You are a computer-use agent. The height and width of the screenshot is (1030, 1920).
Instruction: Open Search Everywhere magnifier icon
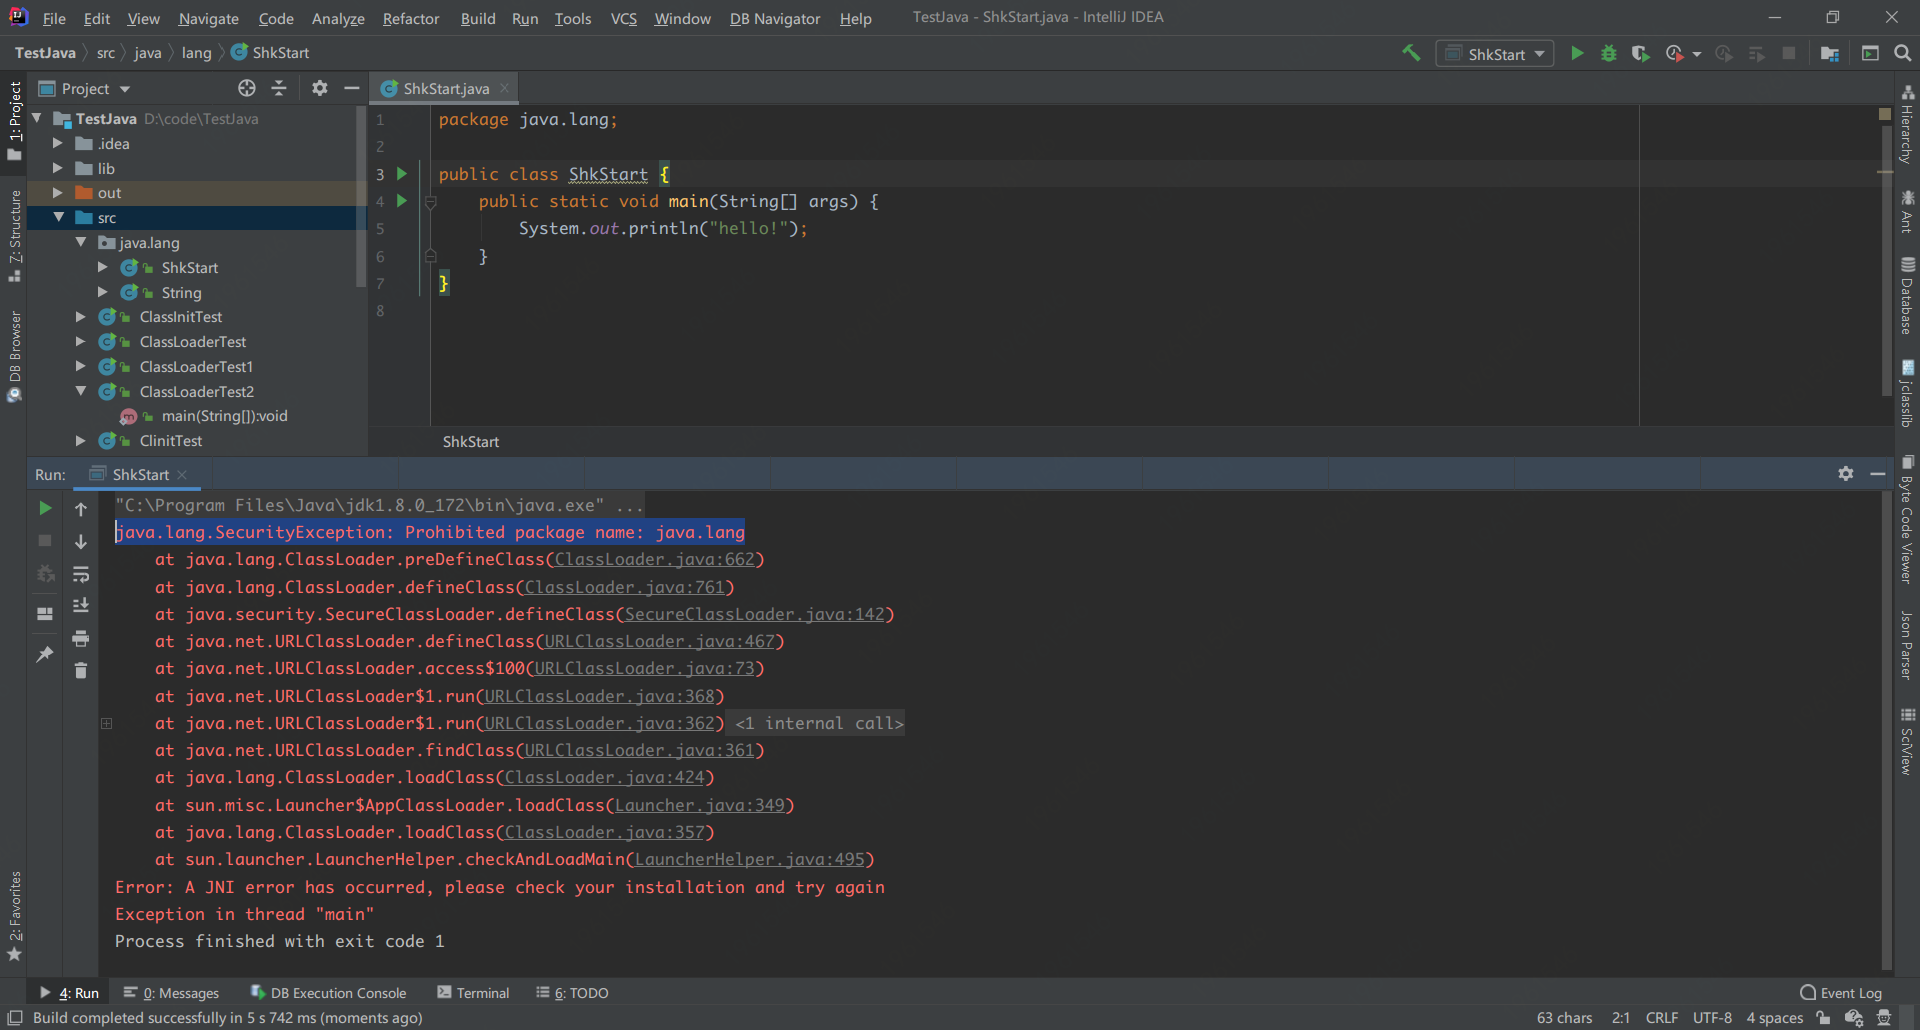click(1902, 53)
